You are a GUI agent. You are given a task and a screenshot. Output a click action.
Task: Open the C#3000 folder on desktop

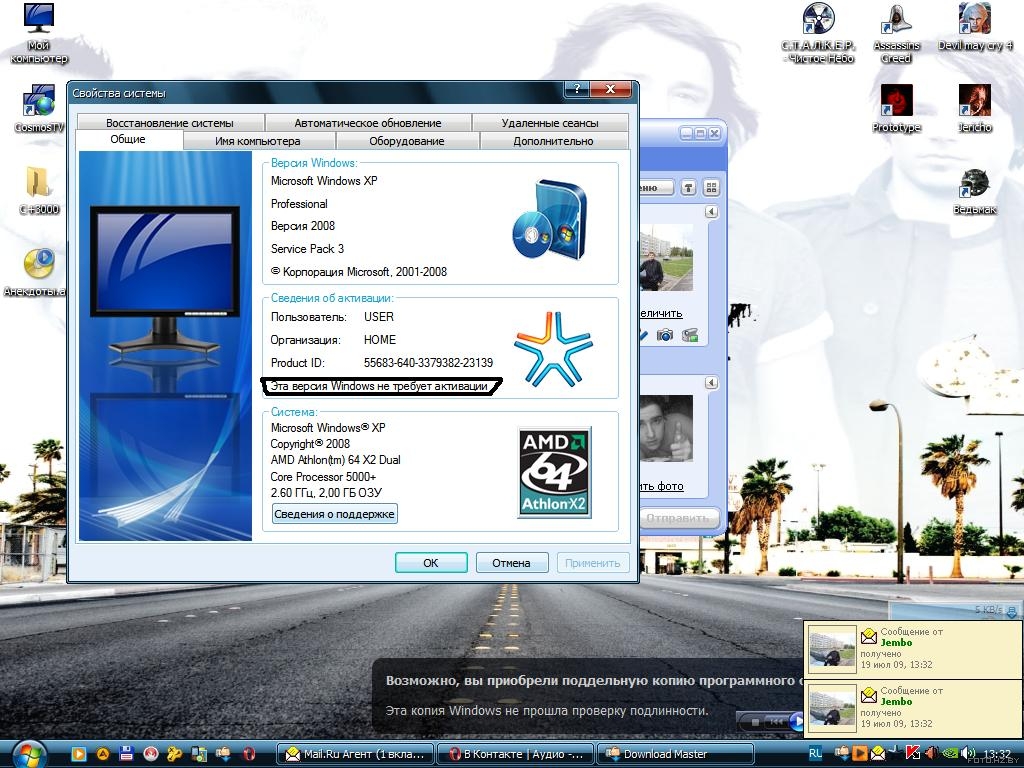coord(39,190)
